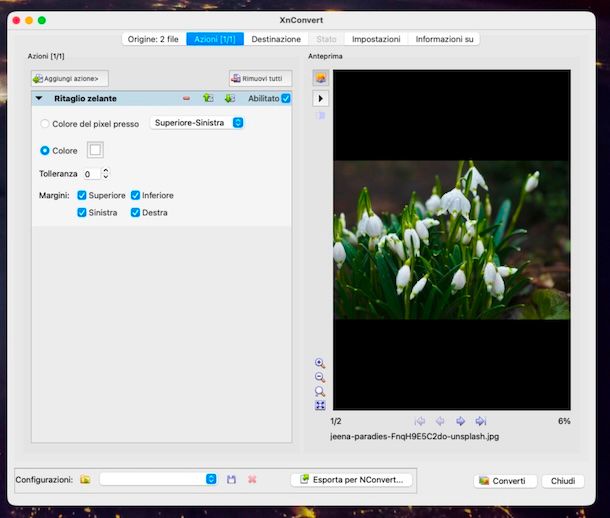
Task: Open the Impostazioni tab
Action: point(376,39)
